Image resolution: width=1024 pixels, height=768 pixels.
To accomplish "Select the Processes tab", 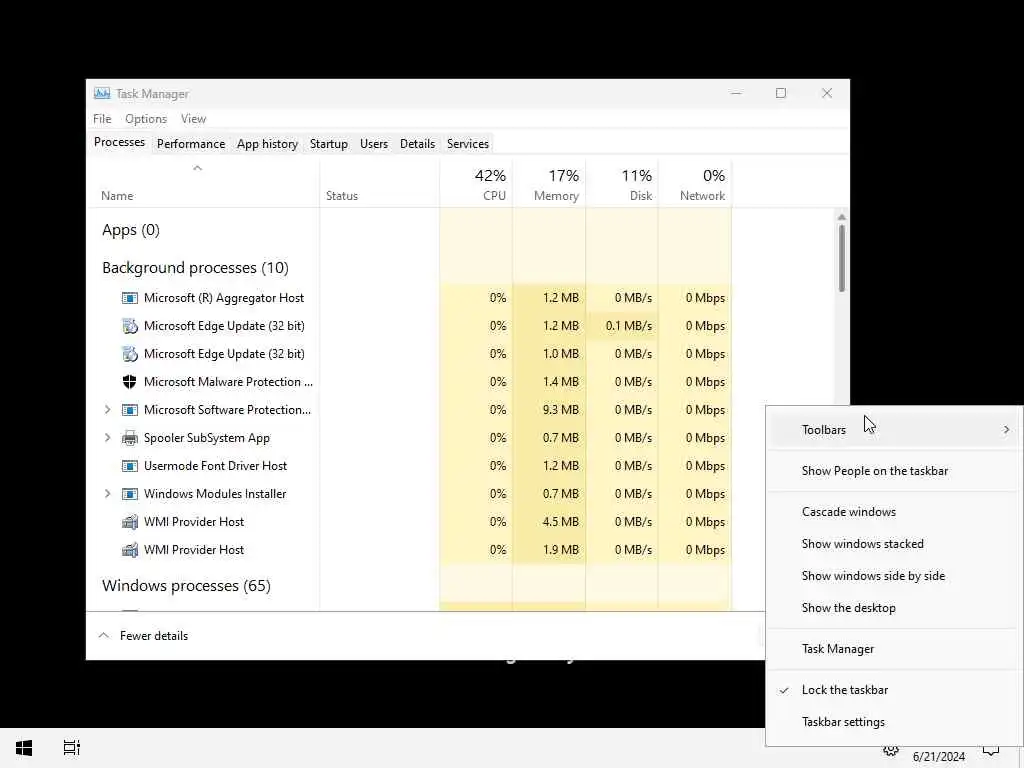I will (120, 142).
